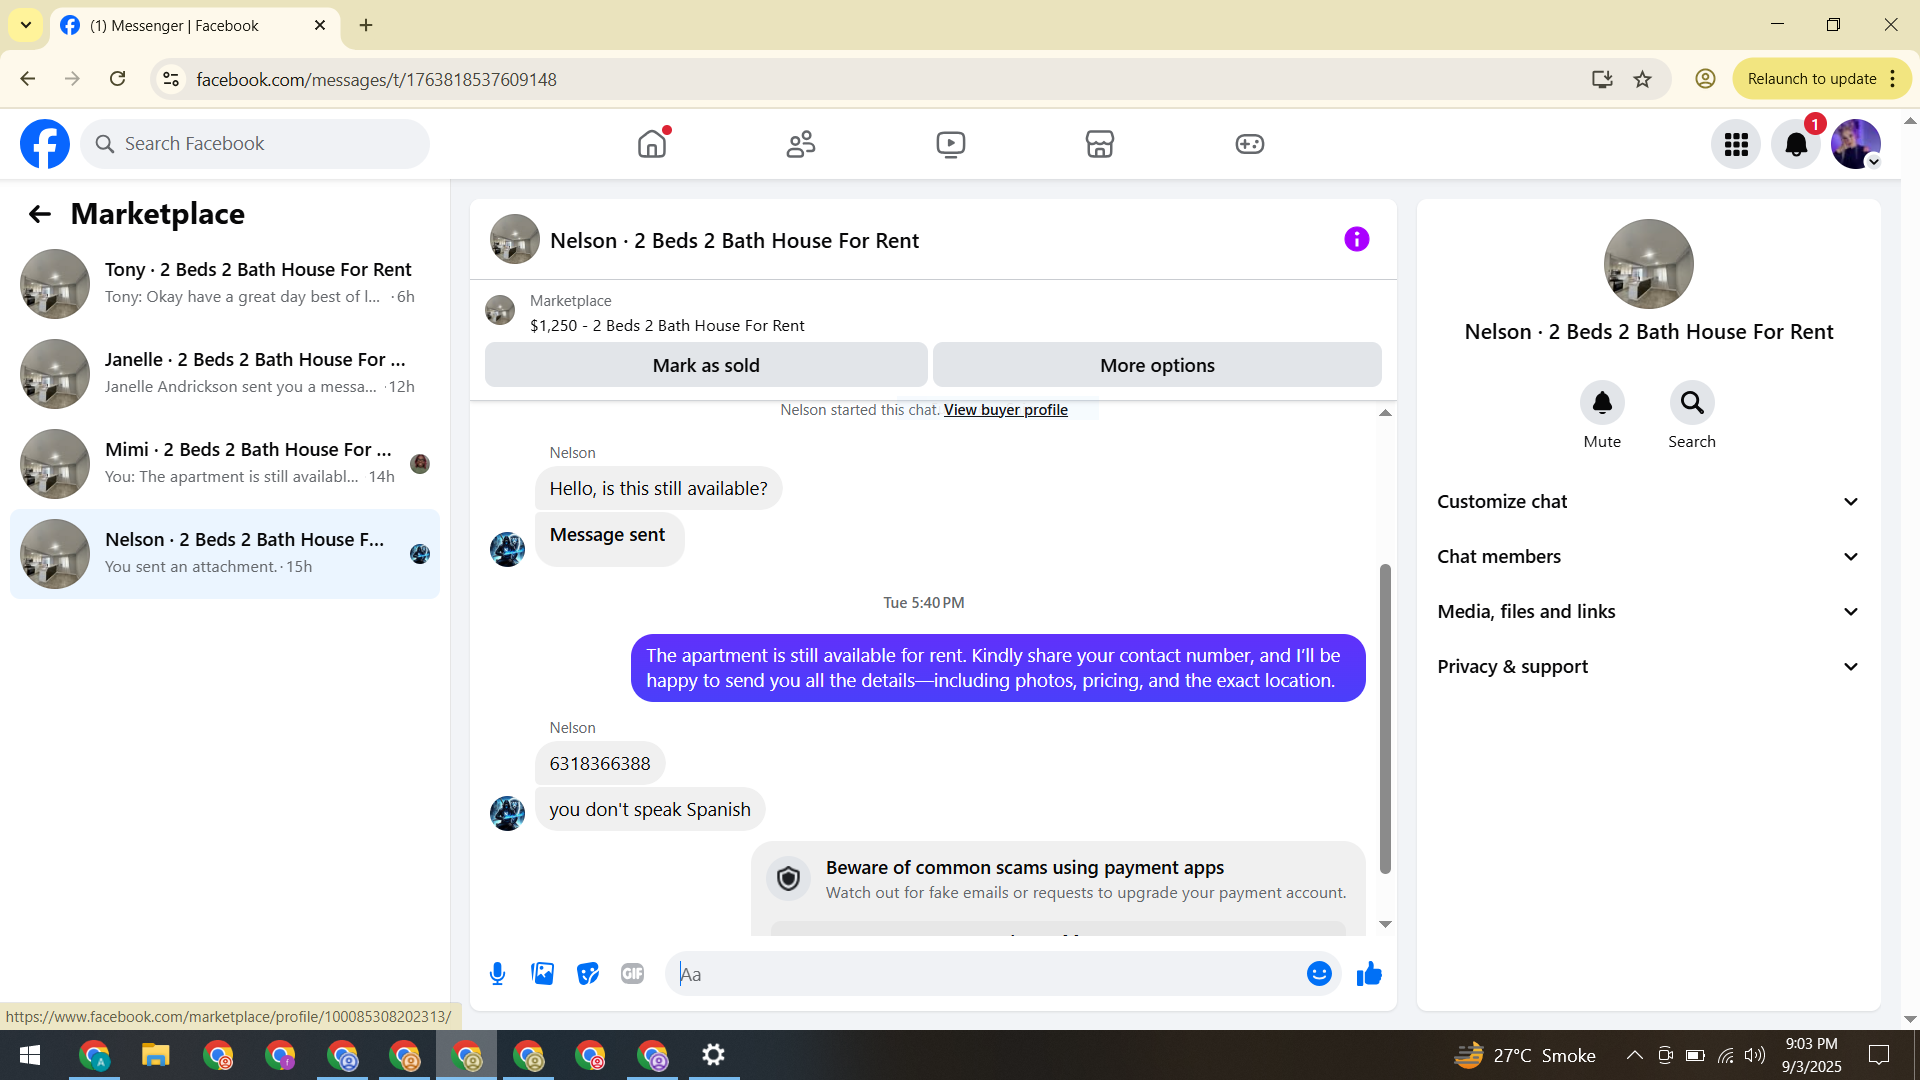Open the GIF picker icon

click(x=633, y=974)
